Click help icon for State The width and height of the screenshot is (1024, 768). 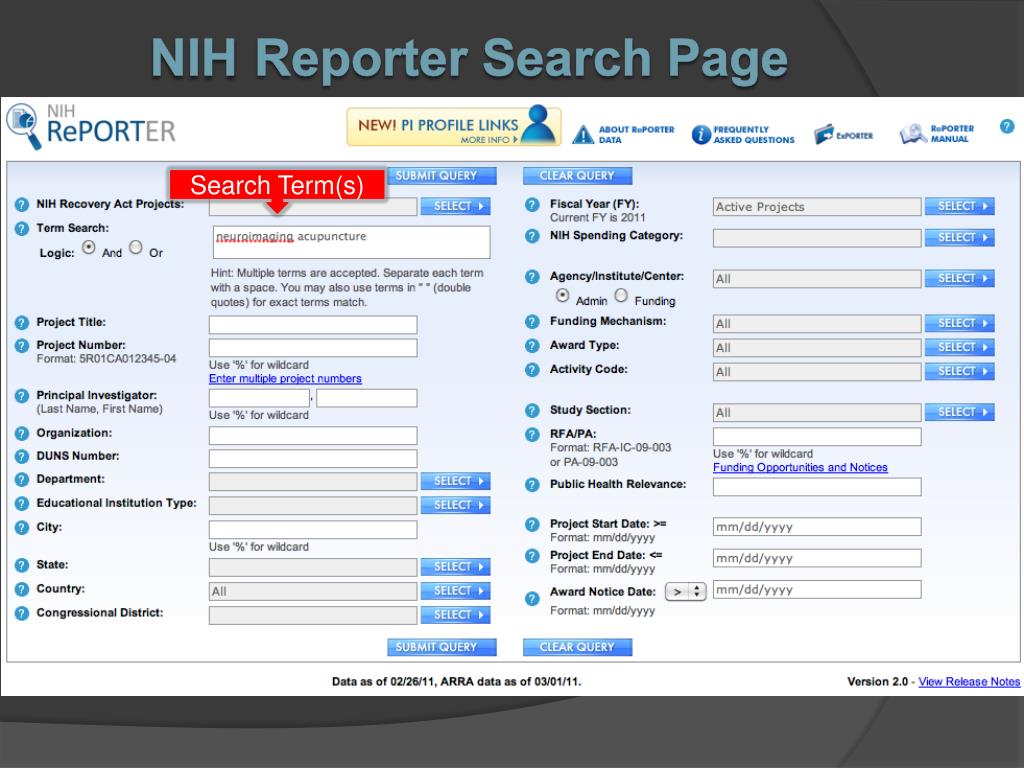(22, 566)
